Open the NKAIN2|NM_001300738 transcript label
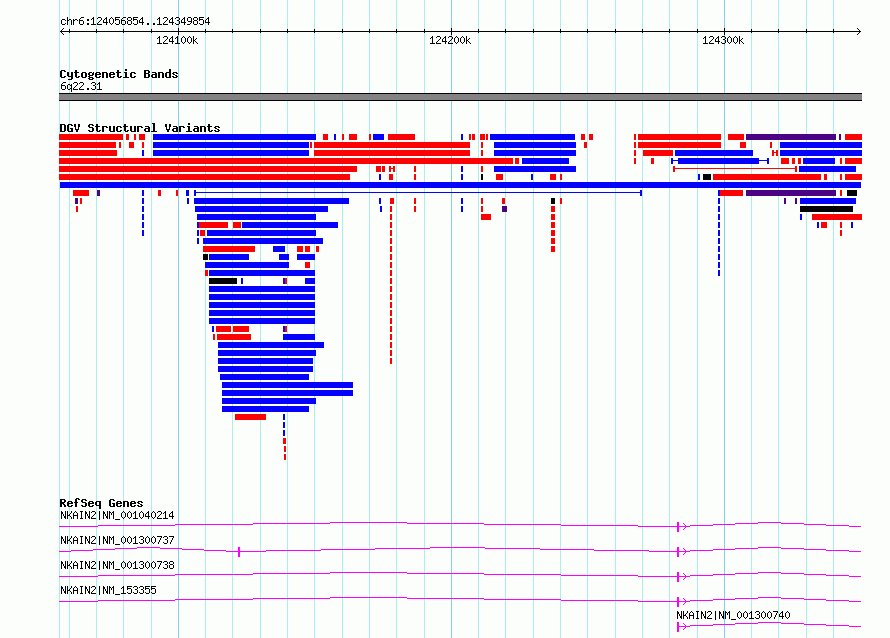The image size is (890, 638). coord(117,565)
